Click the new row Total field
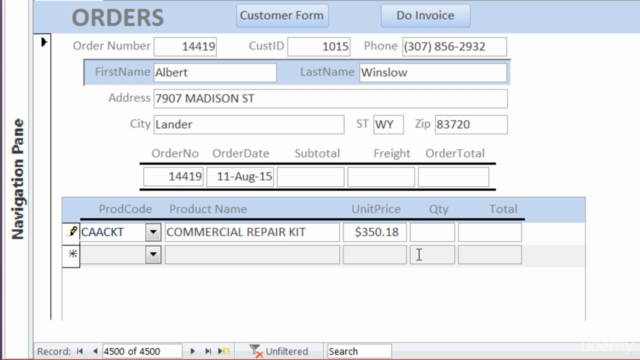640x360 pixels. pos(490,255)
